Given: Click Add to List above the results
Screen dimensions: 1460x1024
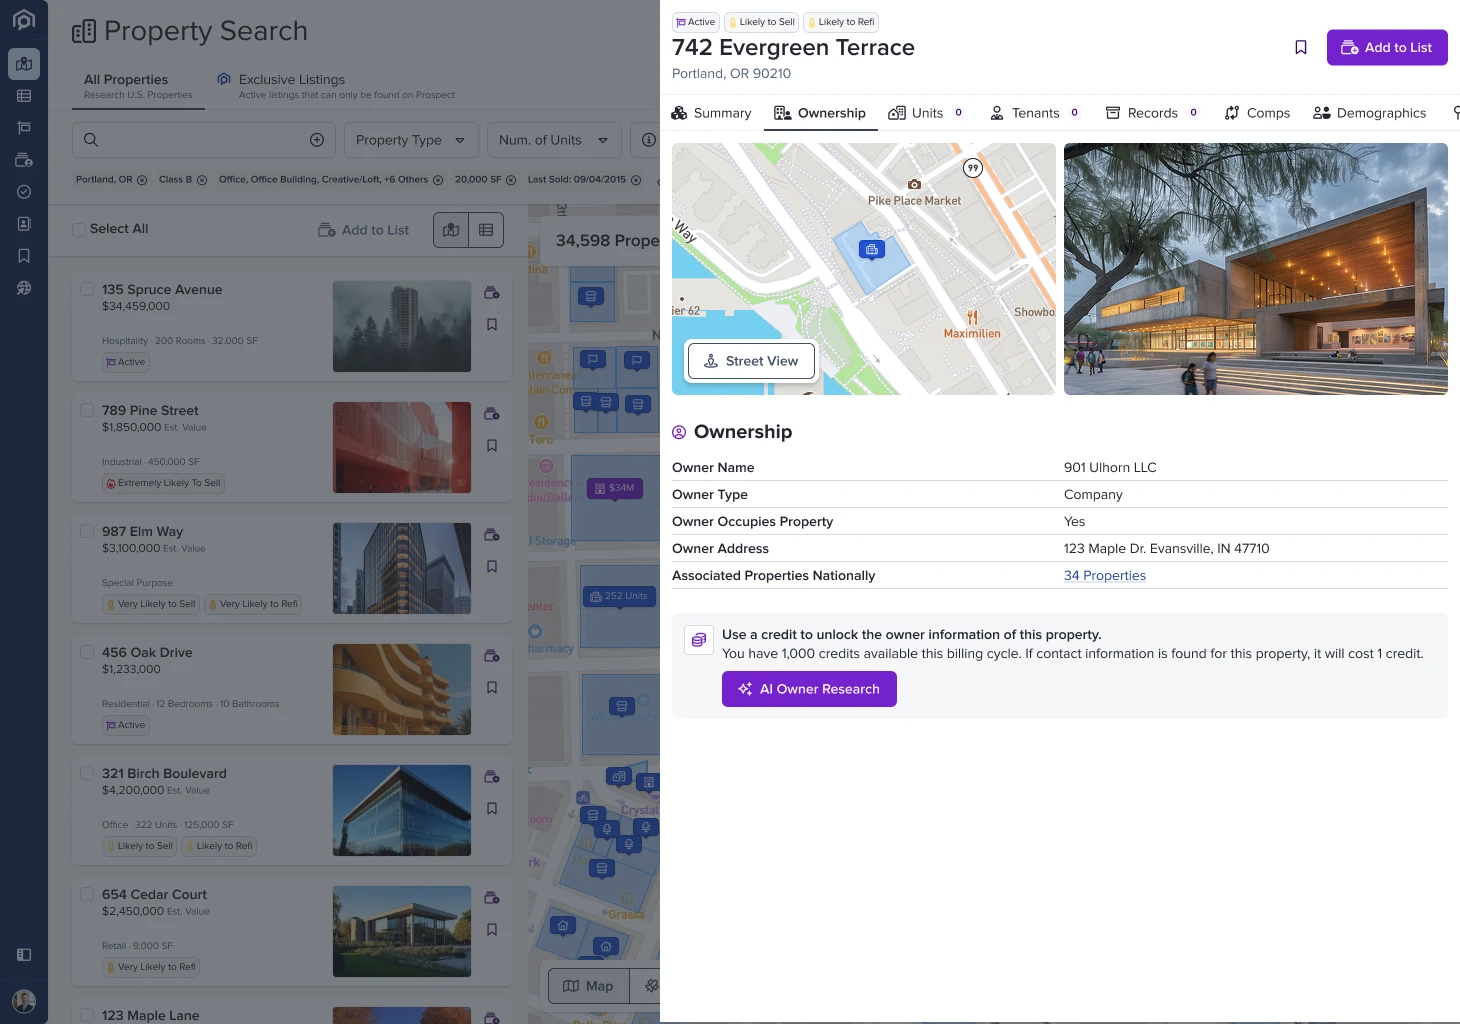Looking at the screenshot, I should [363, 230].
